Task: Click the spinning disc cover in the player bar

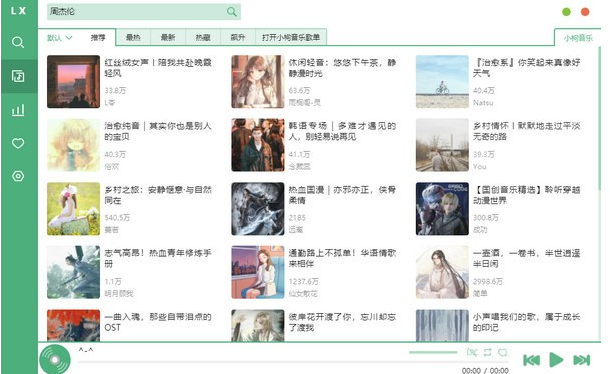Action: tap(54, 359)
